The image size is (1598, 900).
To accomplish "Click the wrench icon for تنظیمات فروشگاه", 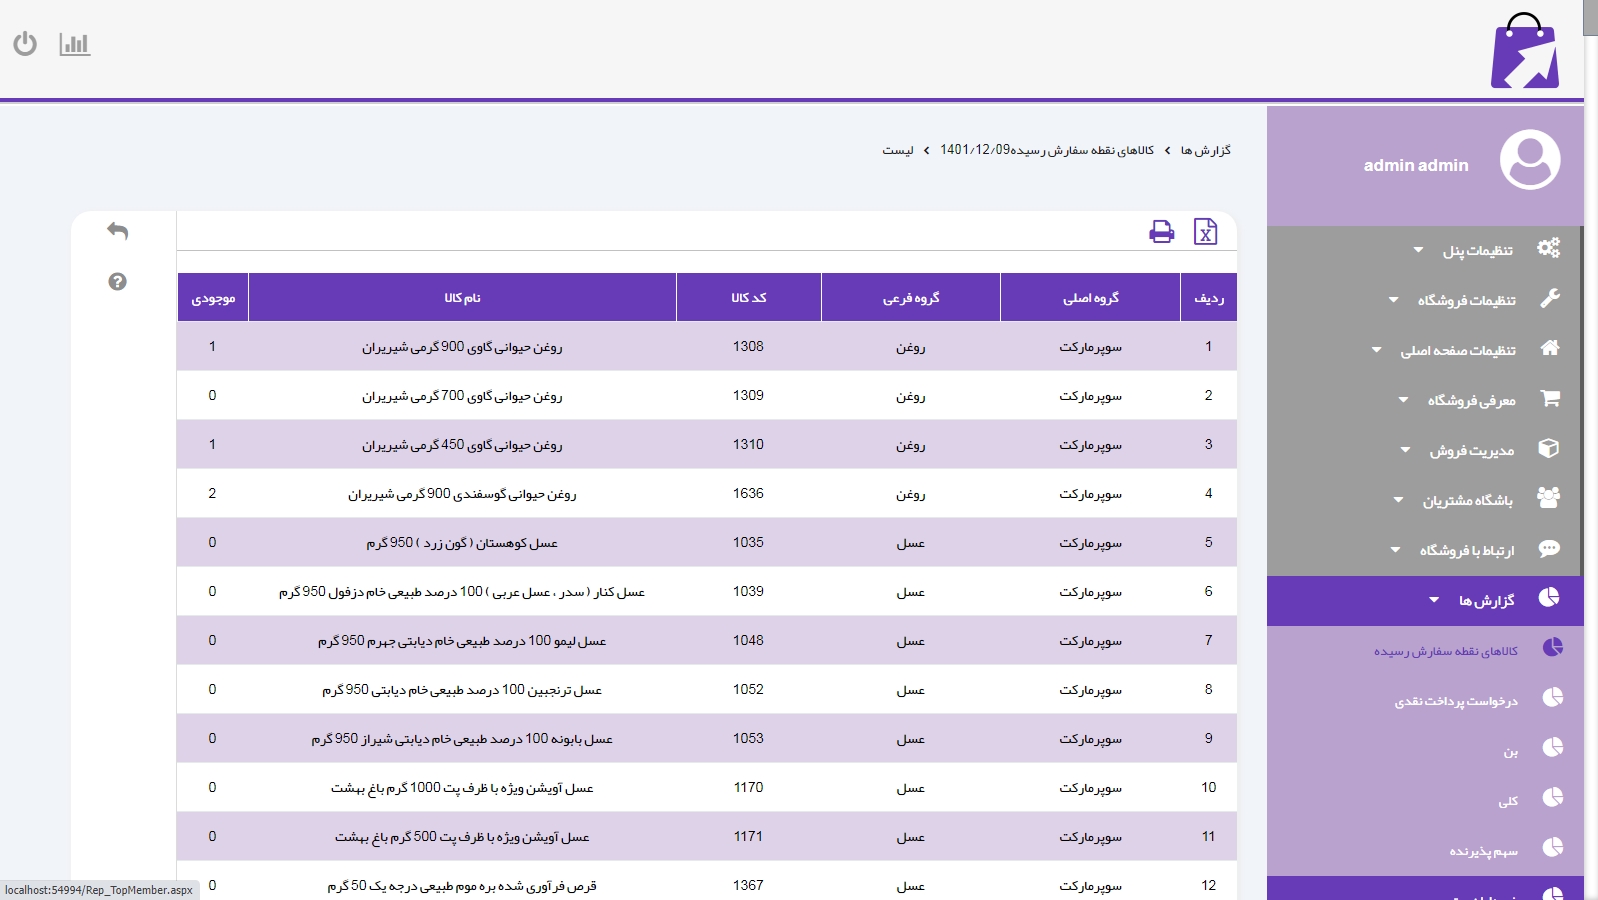I will point(1550,298).
